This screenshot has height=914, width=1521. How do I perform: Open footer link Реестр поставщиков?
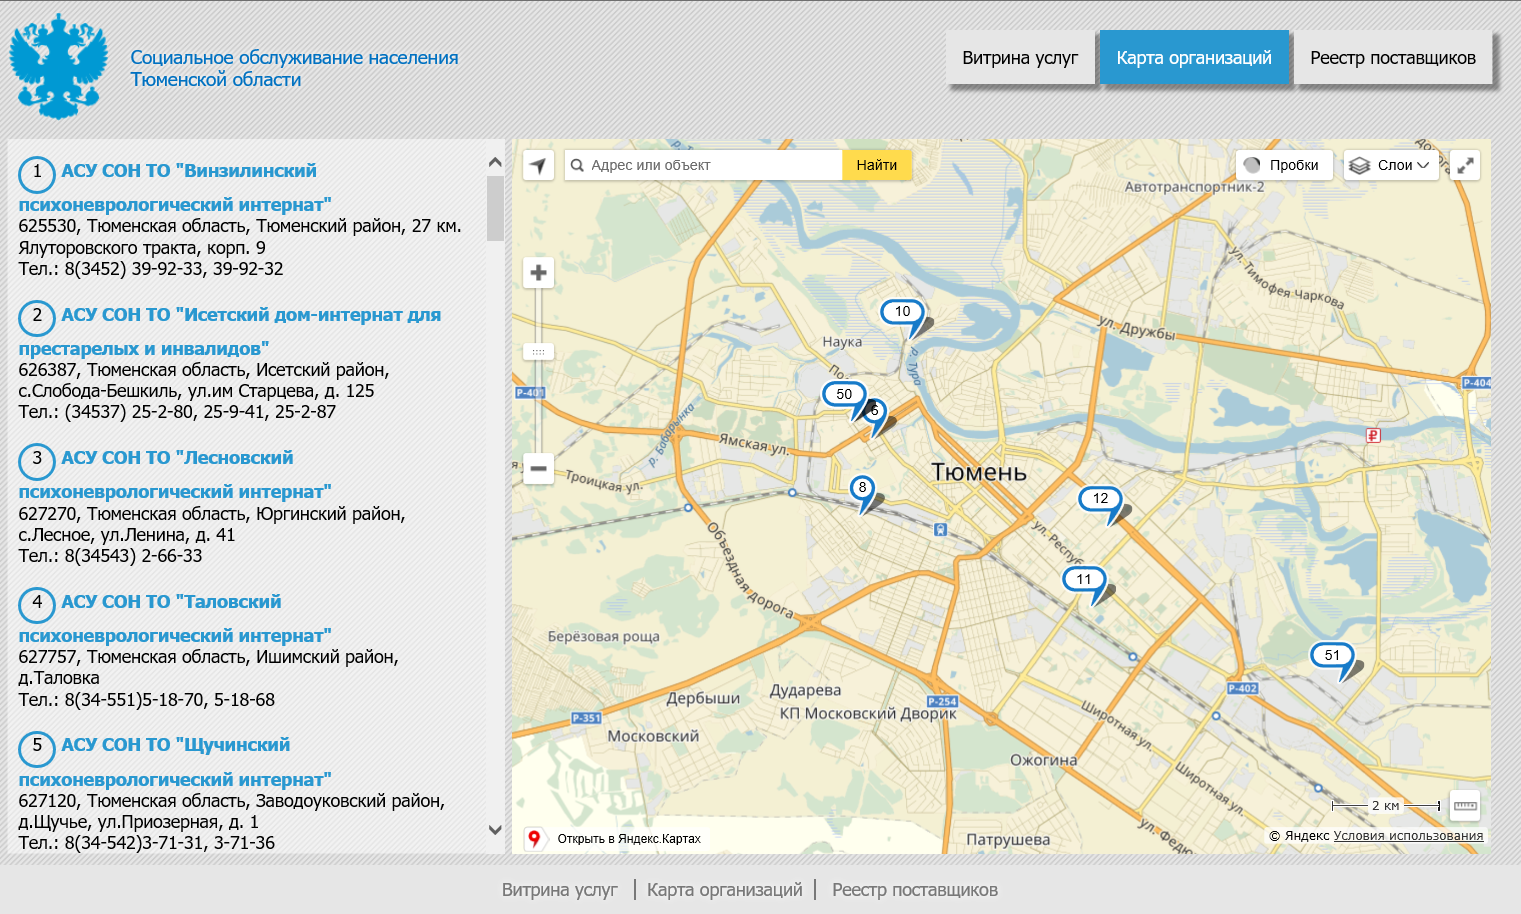coord(915,890)
